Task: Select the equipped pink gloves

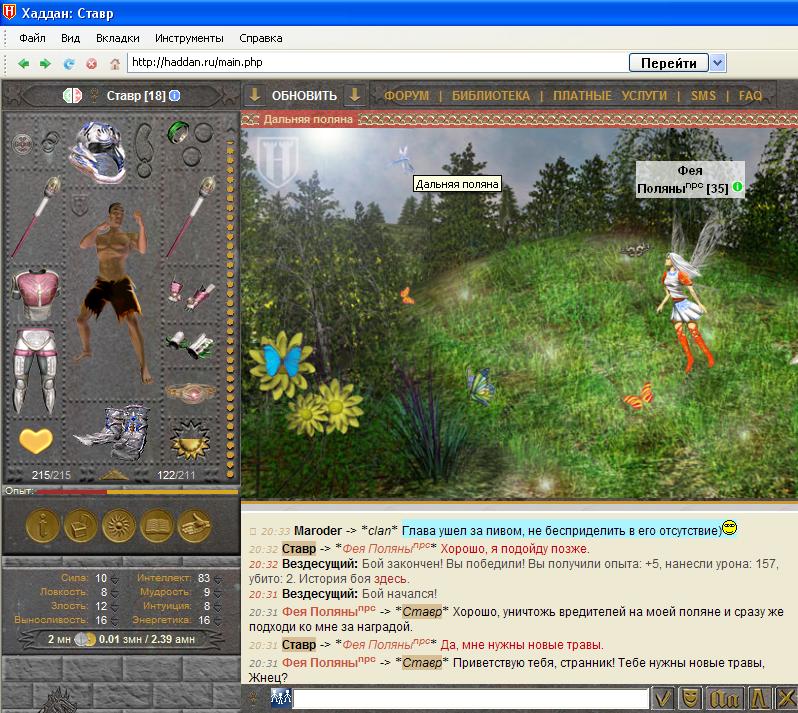Action: pos(191,295)
